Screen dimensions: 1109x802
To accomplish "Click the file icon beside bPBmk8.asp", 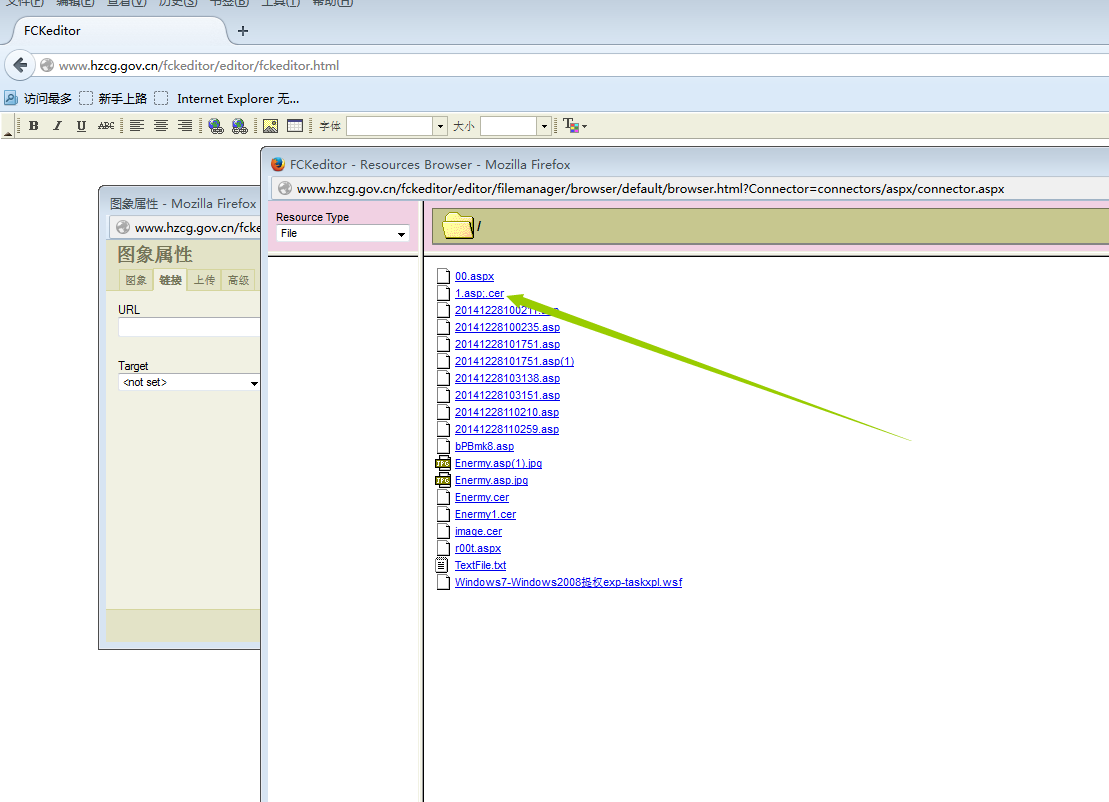I will pyautogui.click(x=443, y=446).
